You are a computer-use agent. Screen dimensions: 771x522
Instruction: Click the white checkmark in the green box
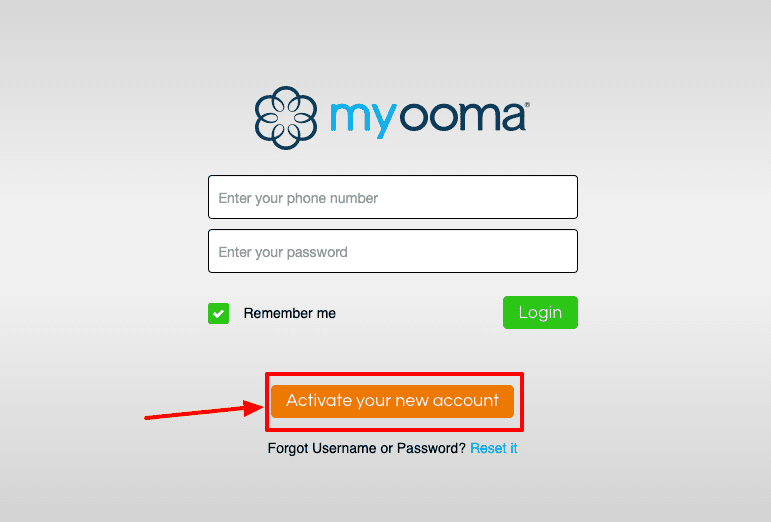coord(218,314)
